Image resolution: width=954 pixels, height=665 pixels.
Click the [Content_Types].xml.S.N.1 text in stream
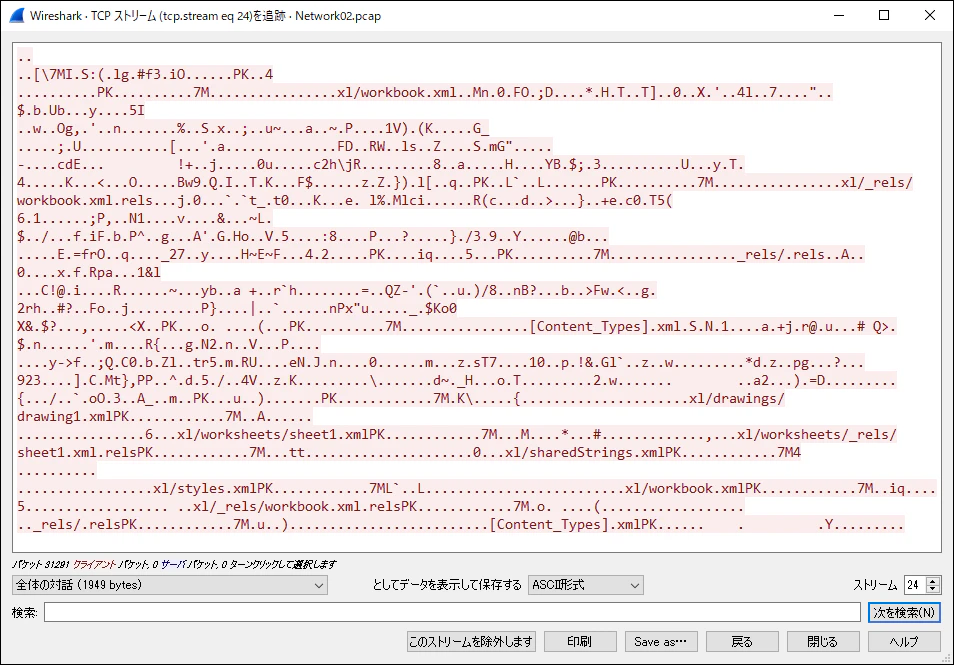[x=629, y=327]
